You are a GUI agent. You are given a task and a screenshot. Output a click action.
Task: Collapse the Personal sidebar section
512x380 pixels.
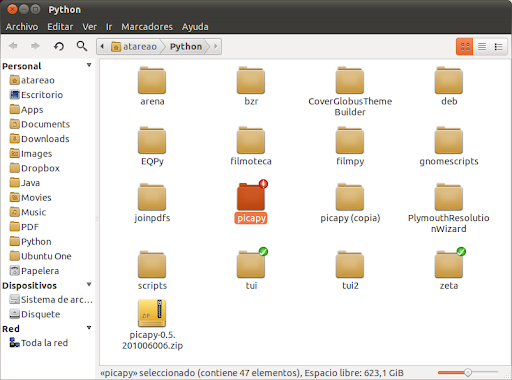click(89, 65)
